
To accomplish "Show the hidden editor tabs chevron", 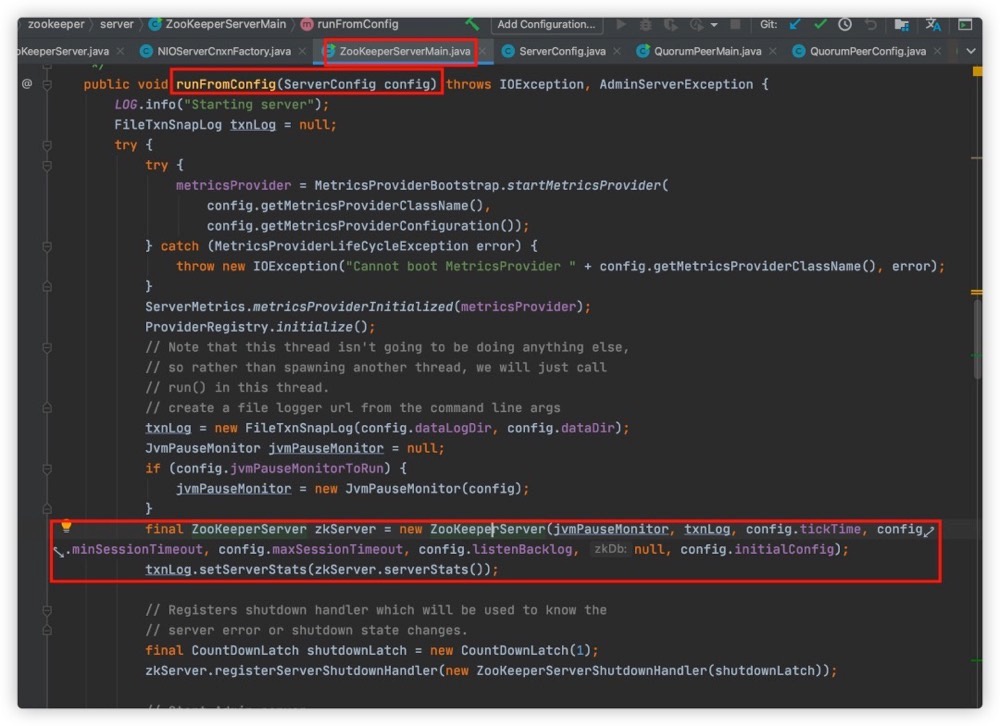I will point(971,51).
